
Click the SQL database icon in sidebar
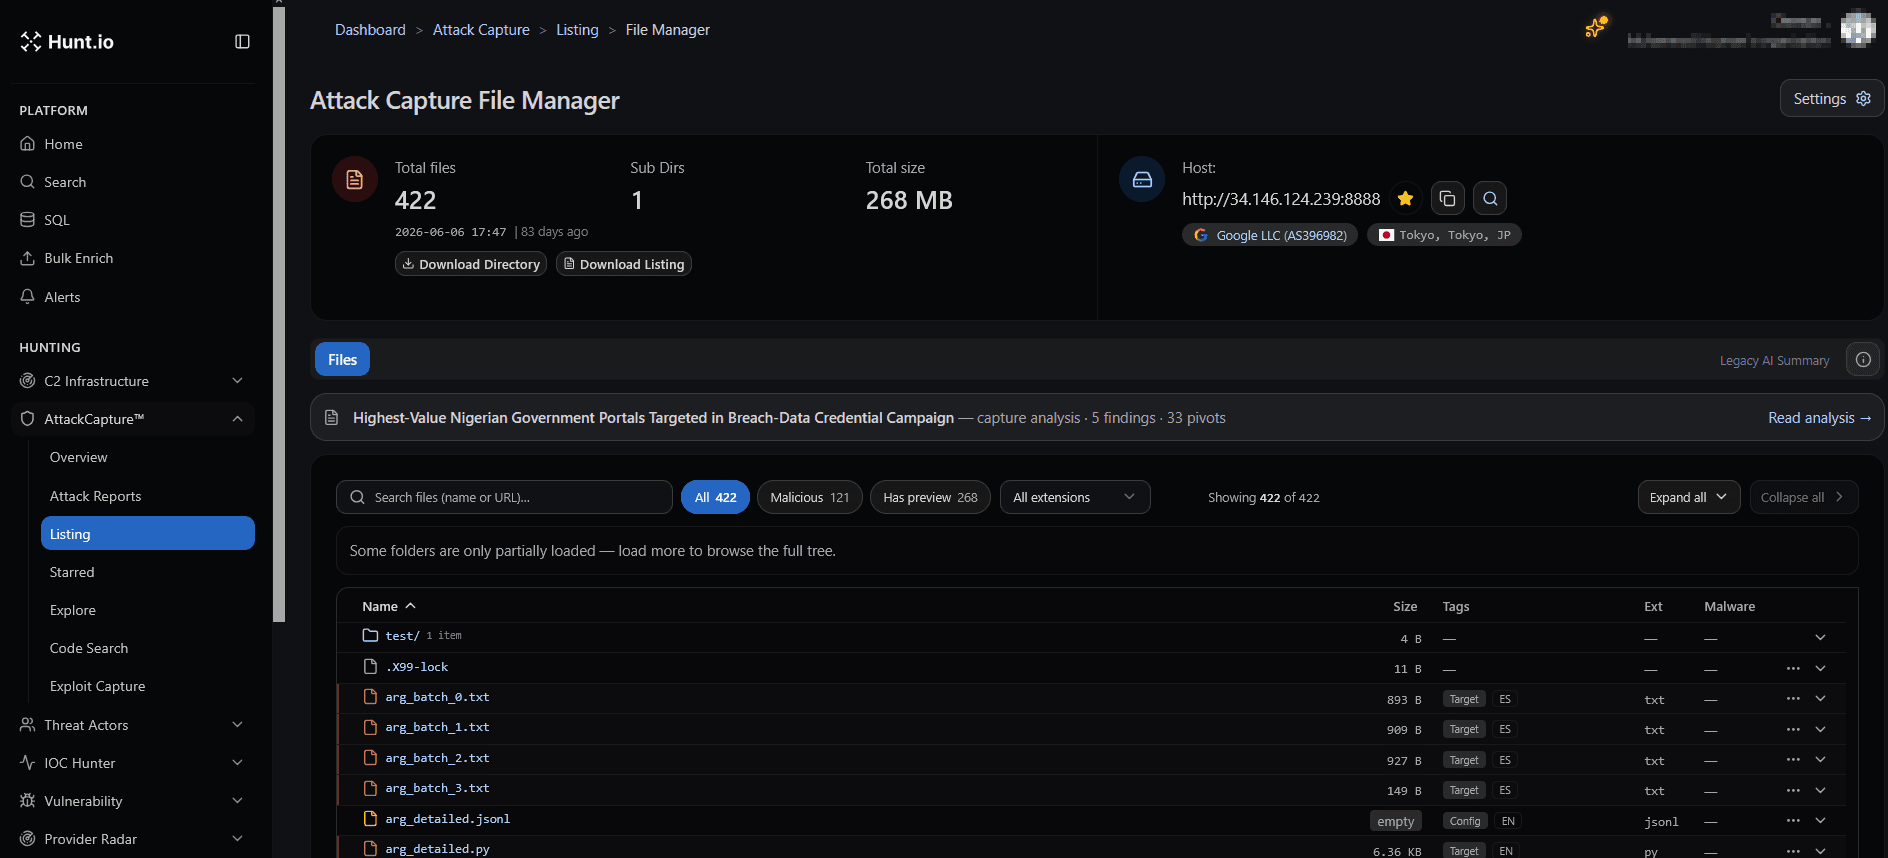click(28, 220)
